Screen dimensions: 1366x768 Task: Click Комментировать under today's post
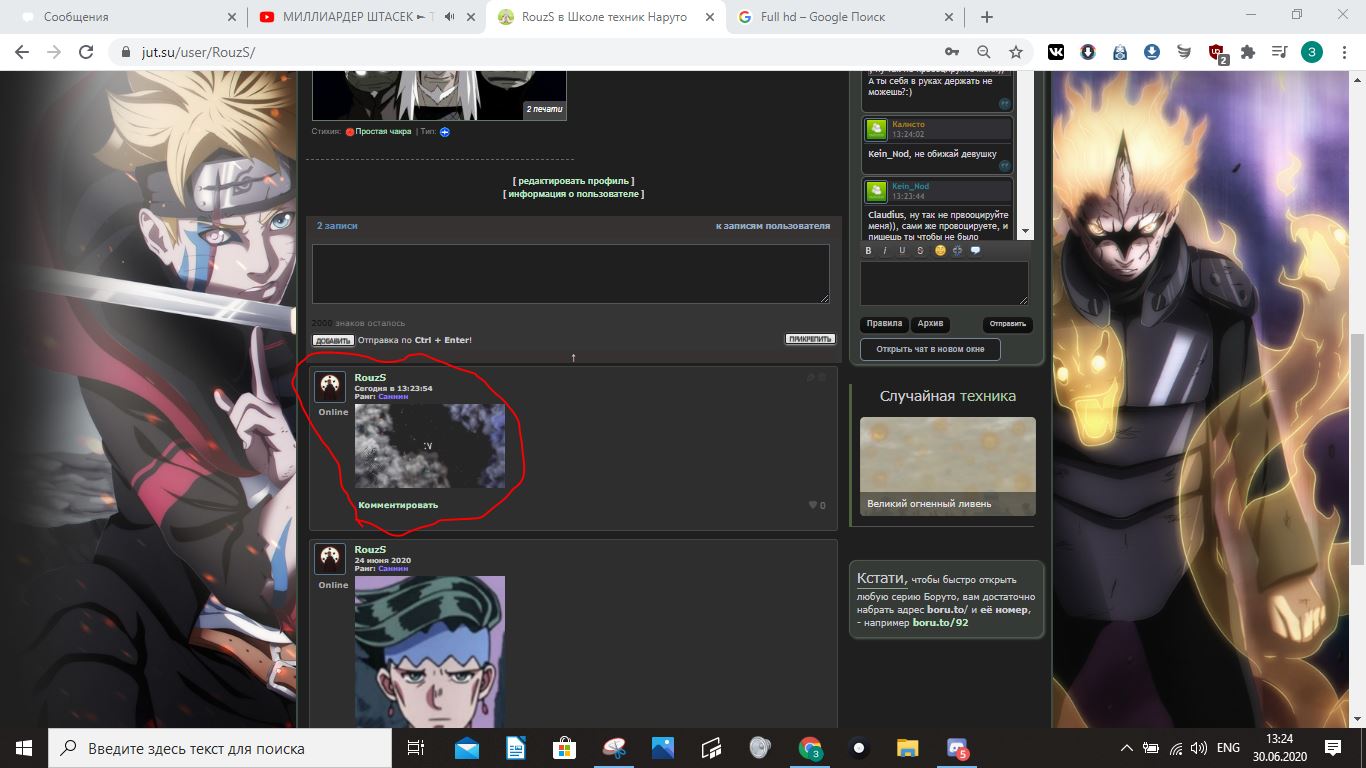(398, 505)
